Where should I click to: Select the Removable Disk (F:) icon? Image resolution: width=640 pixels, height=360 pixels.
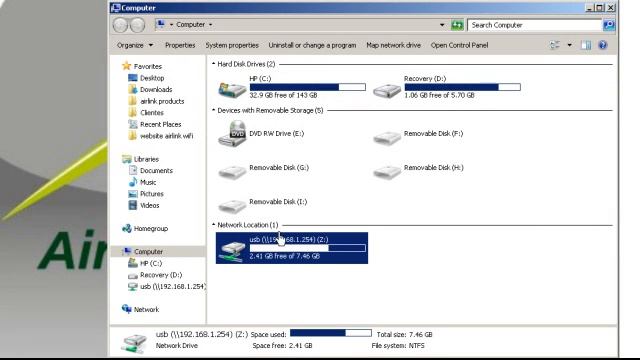pos(387,138)
